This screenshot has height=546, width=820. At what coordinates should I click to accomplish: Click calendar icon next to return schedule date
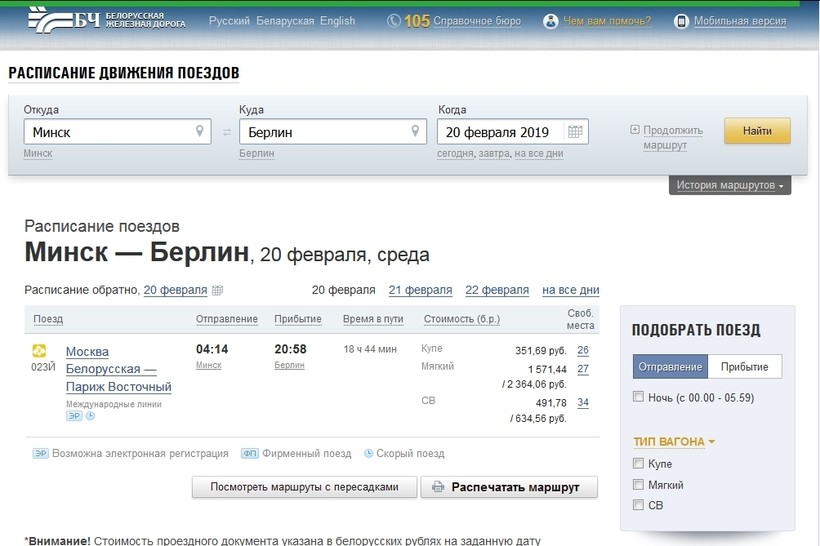pos(218,291)
